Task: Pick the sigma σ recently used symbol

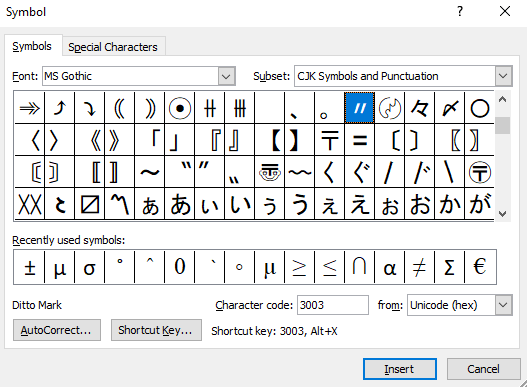Action: click(x=89, y=267)
